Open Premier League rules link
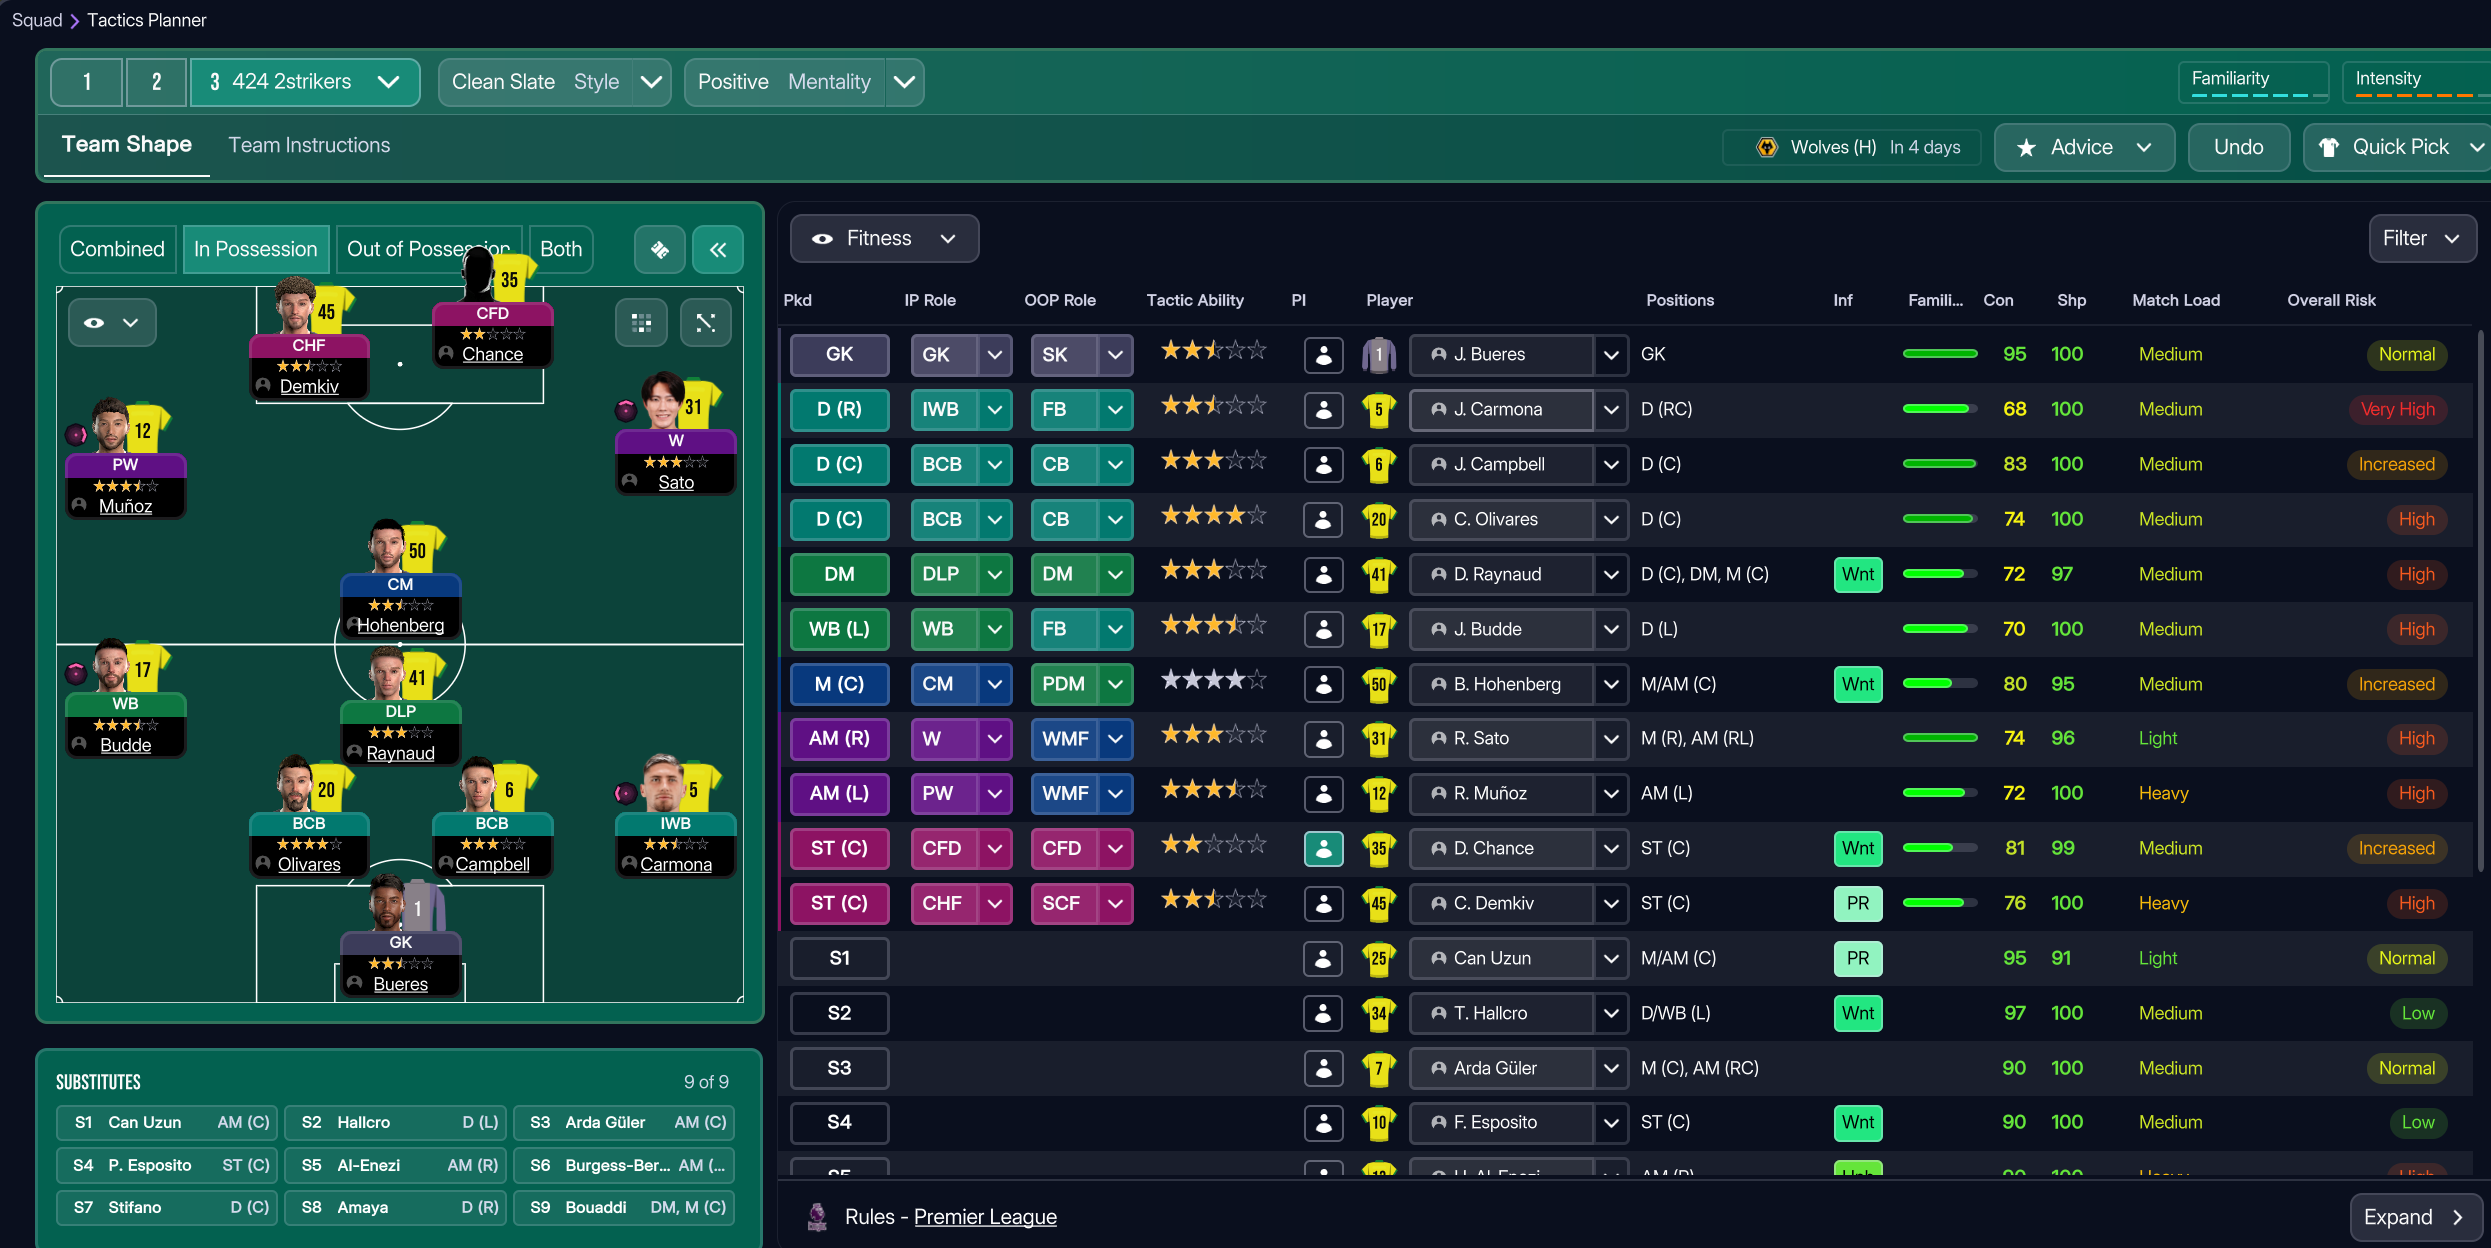Image resolution: width=2491 pixels, height=1248 pixels. coord(985,1217)
